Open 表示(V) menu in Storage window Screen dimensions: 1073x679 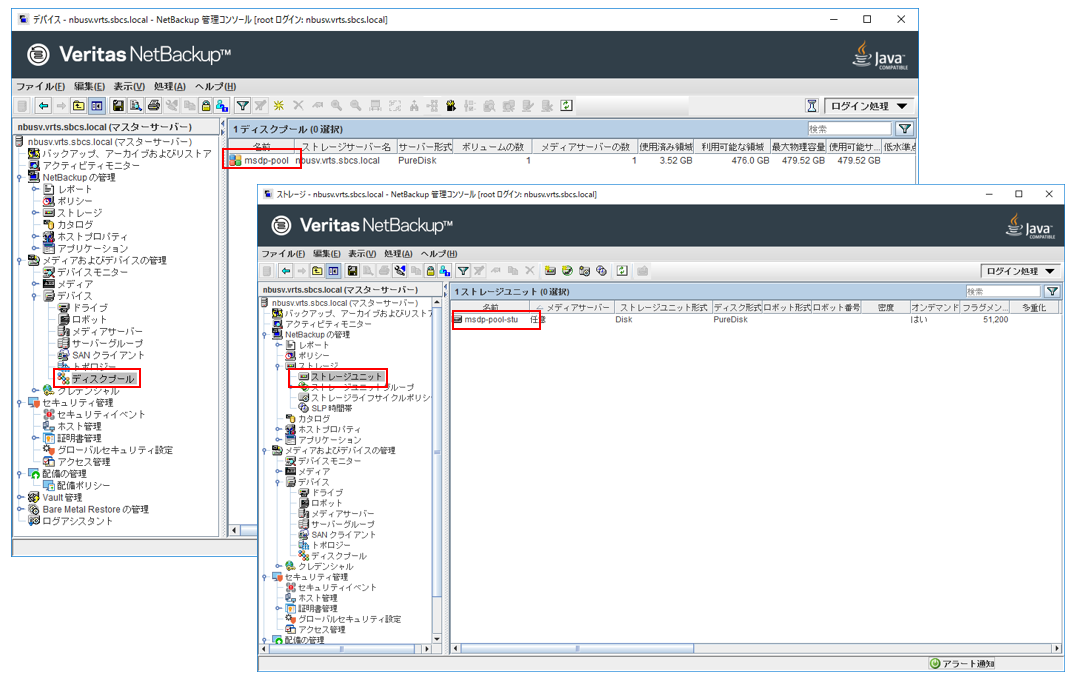(x=361, y=254)
